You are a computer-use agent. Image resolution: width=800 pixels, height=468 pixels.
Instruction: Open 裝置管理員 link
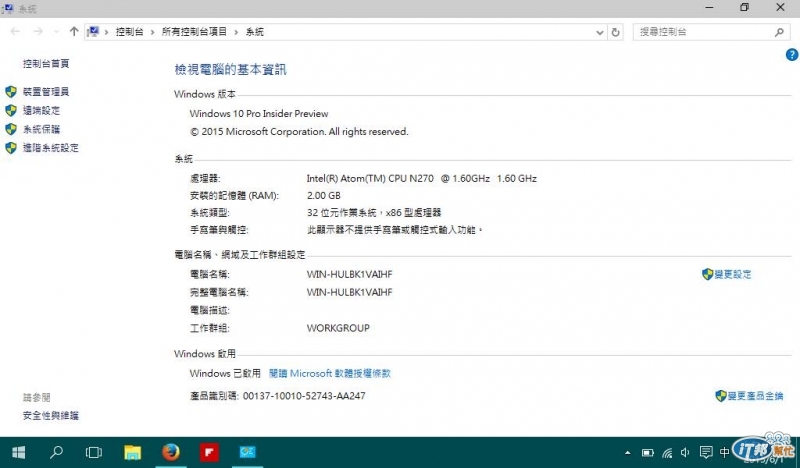[x=46, y=91]
